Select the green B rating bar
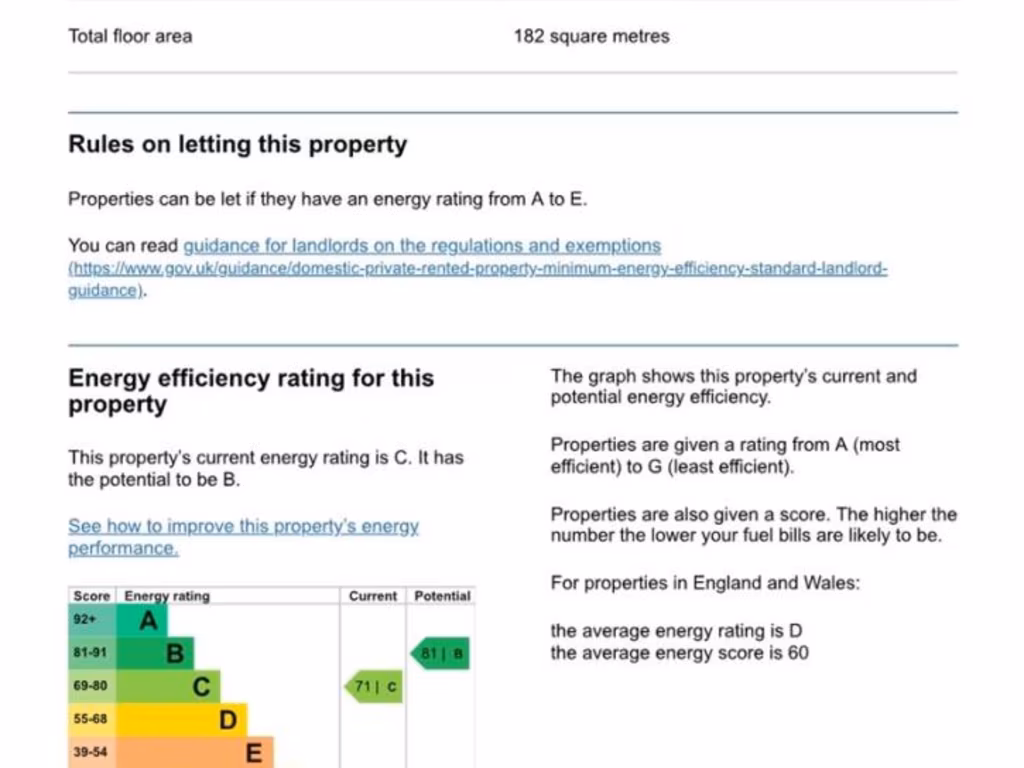Screen dimensions: 1024x768 [156, 654]
